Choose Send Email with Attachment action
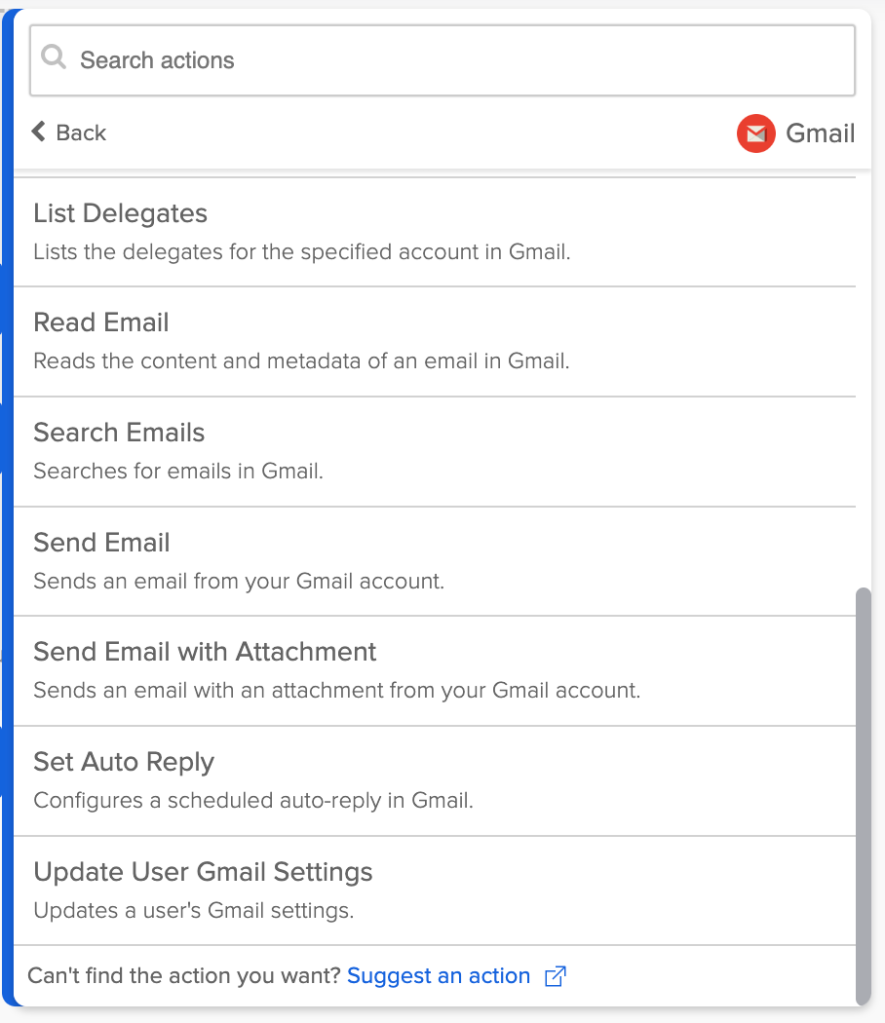Screen dimensions: 885x1023 coord(435,671)
